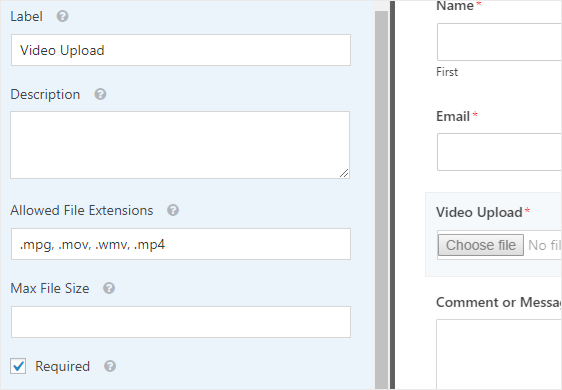Image resolution: width=562 pixels, height=390 pixels.
Task: Click the help icon beside Label
Action: coord(62,16)
